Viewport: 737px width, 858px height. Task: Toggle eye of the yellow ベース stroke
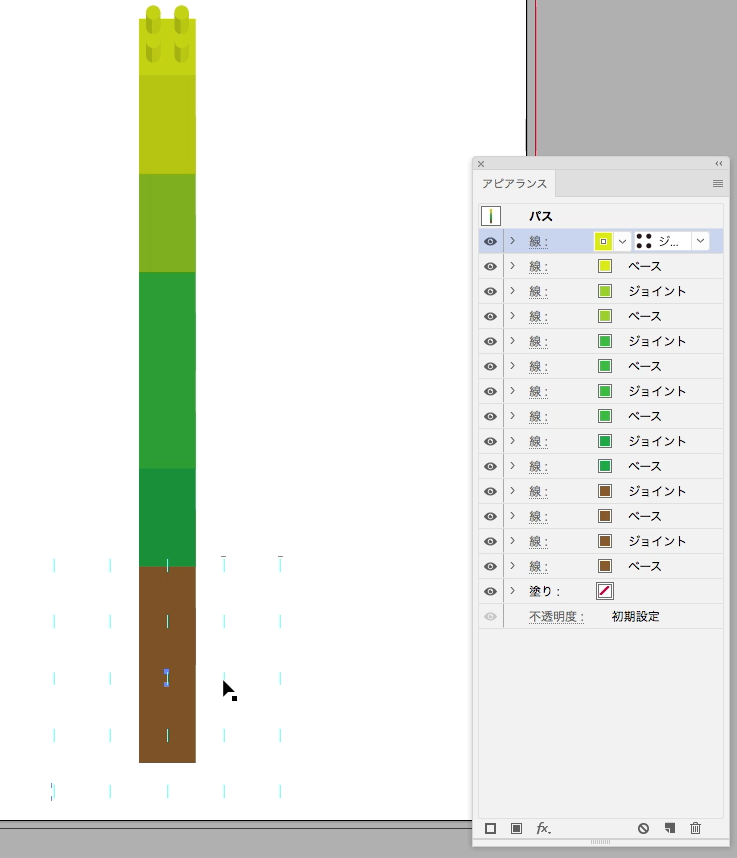(x=490, y=266)
